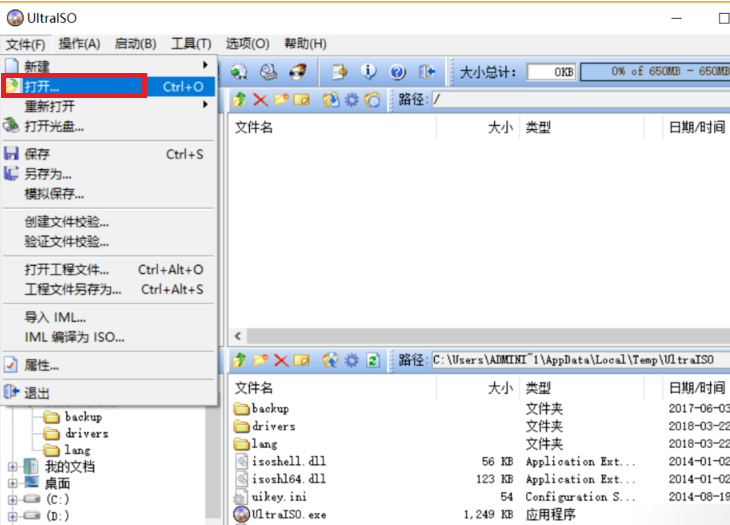Open 属性... (Properties) menu item
730x525 pixels.
click(x=108, y=365)
